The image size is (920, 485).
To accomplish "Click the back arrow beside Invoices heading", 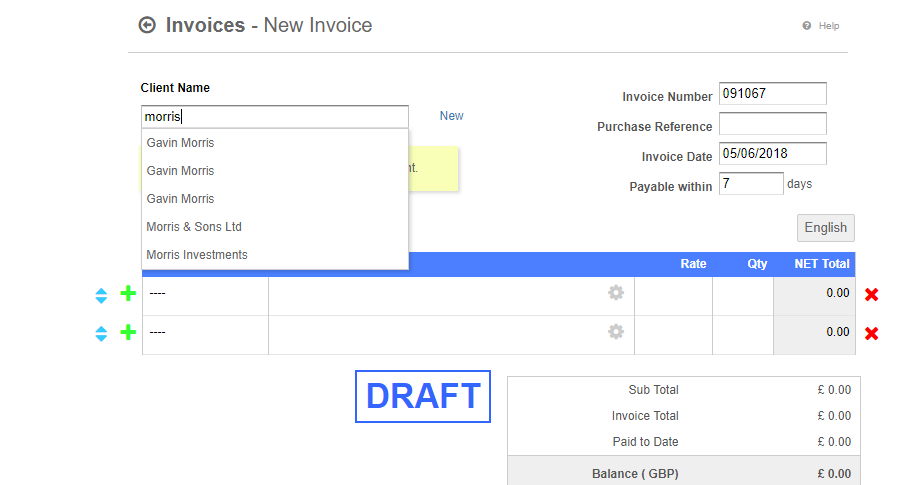I will click(x=147, y=25).
